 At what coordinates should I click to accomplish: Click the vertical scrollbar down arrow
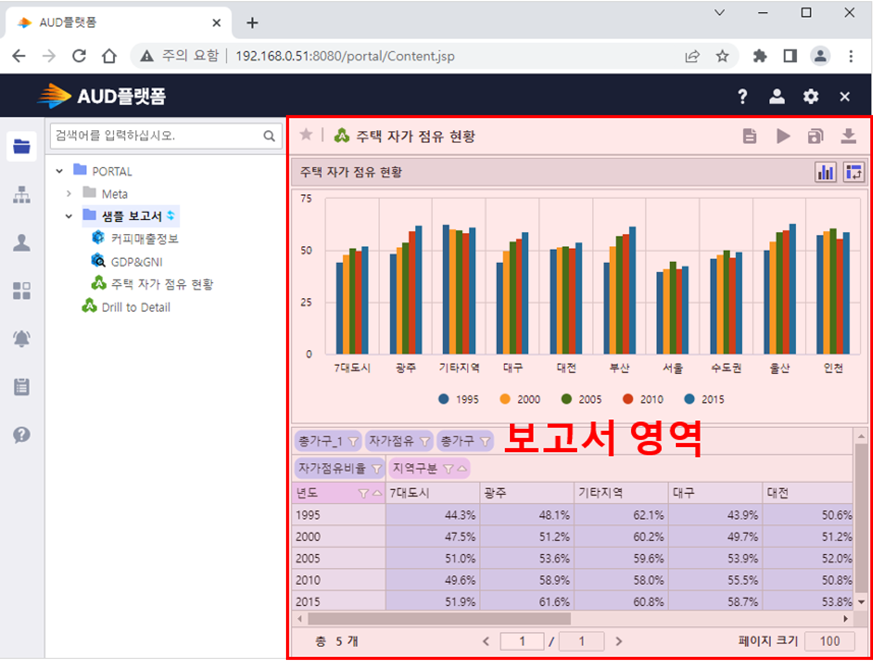861,602
